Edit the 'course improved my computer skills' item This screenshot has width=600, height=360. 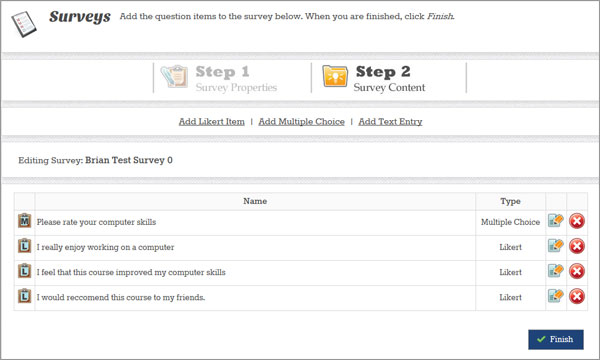tap(556, 271)
